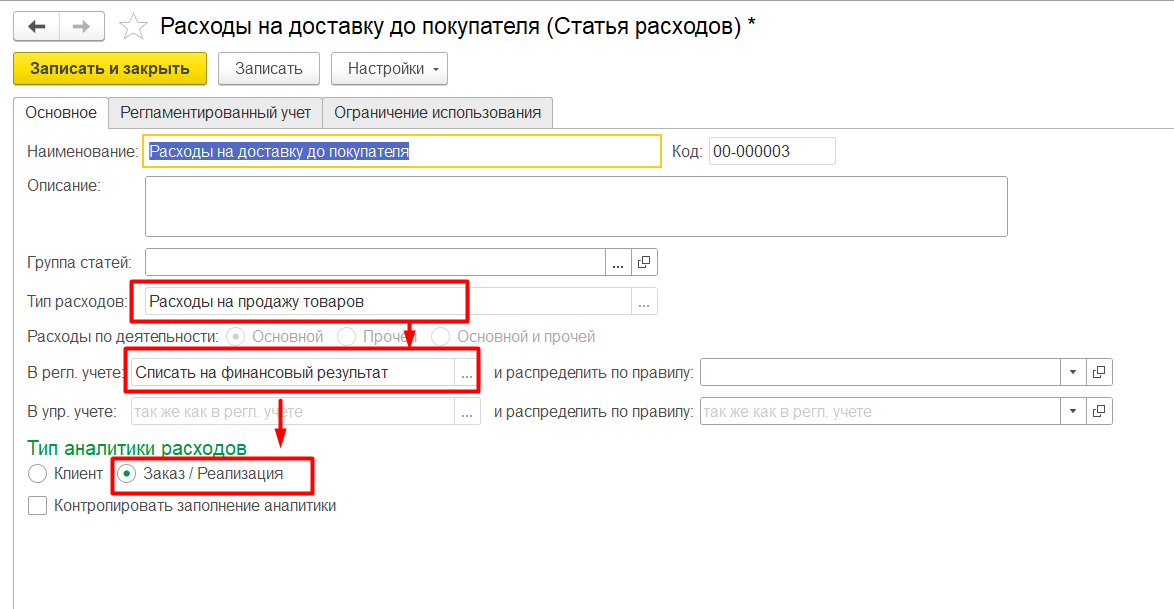Select the 'Заказ / Реализация' radio button

[x=127, y=474]
